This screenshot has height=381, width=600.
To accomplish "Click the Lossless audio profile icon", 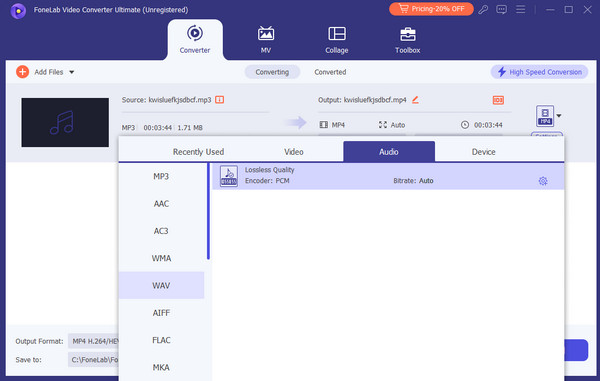I will pyautogui.click(x=229, y=176).
